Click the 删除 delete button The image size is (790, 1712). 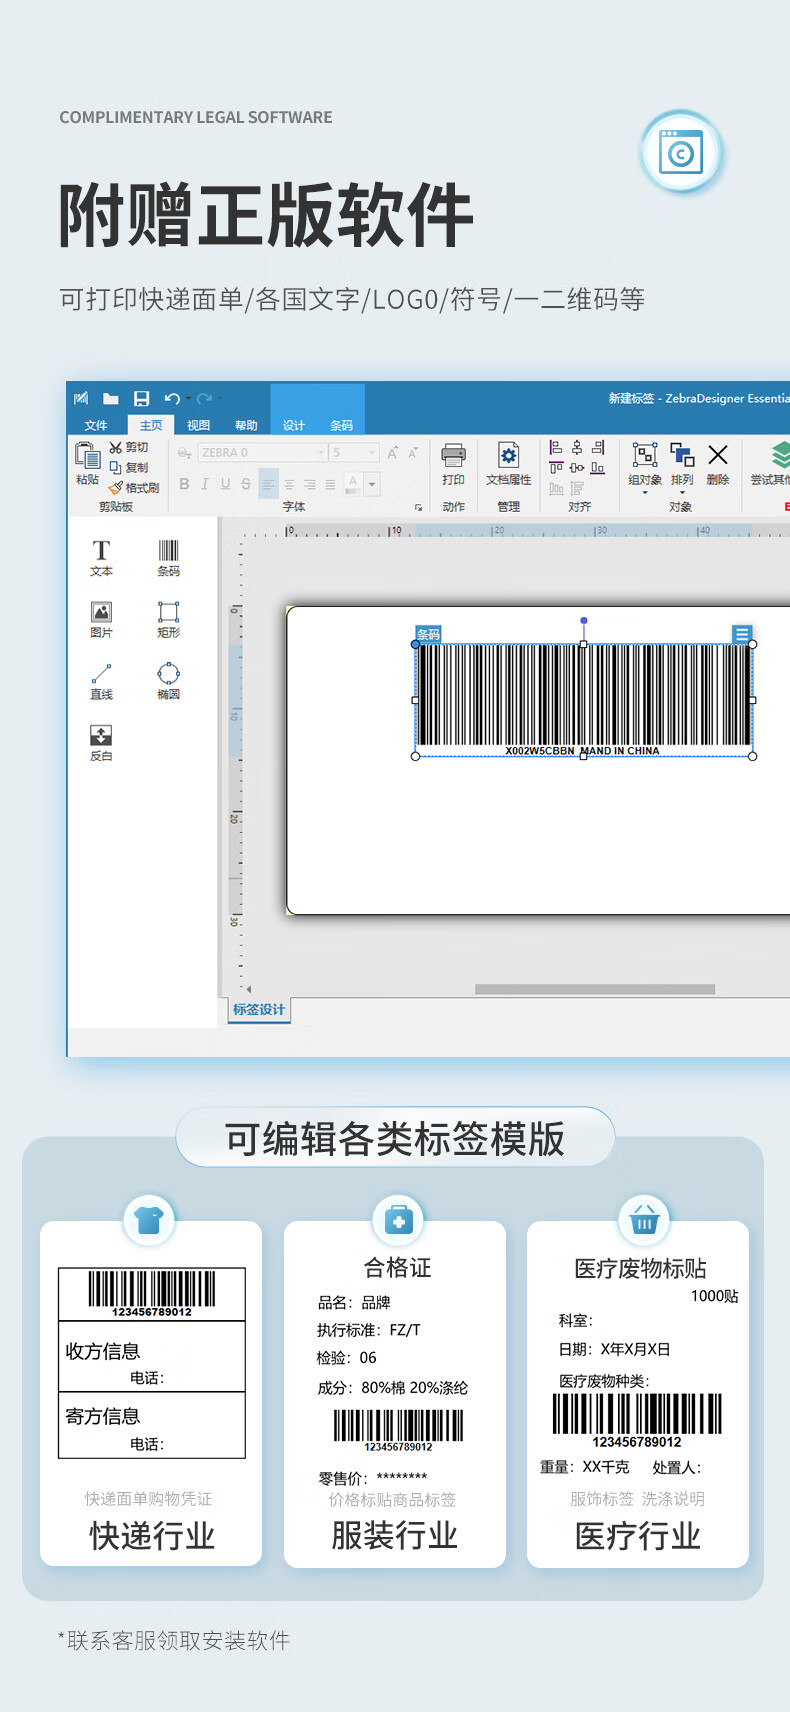718,463
